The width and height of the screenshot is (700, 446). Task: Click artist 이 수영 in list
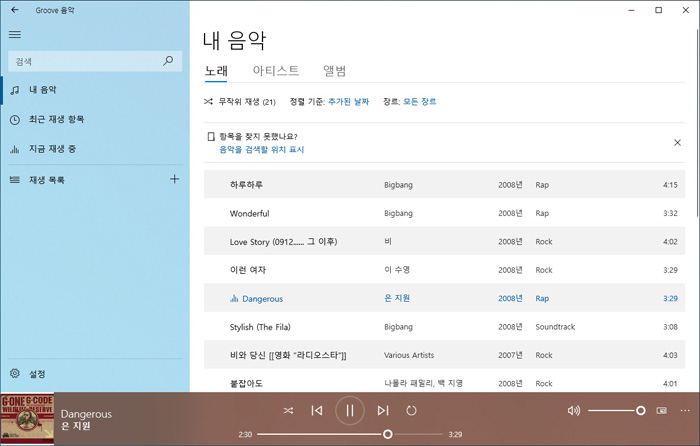(x=397, y=270)
